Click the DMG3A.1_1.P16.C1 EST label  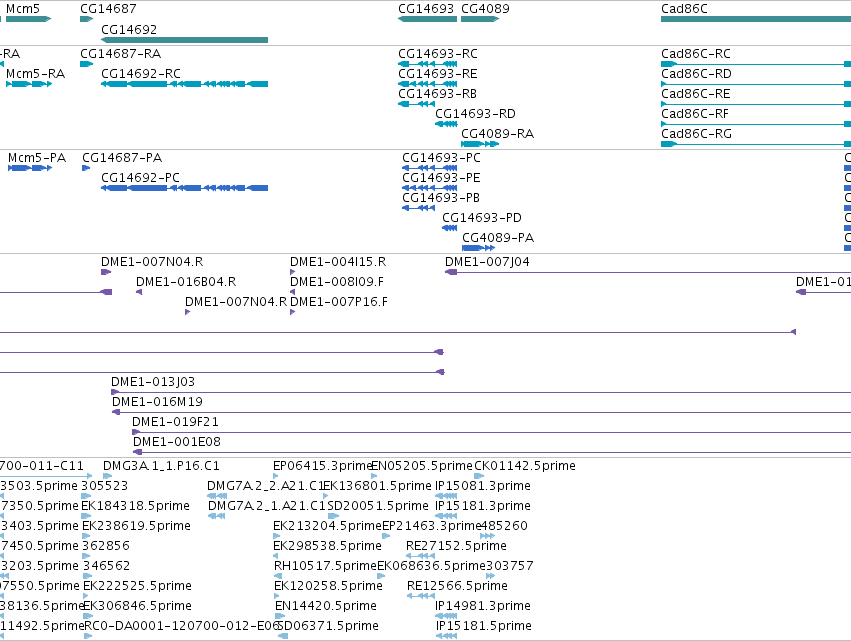click(x=161, y=466)
